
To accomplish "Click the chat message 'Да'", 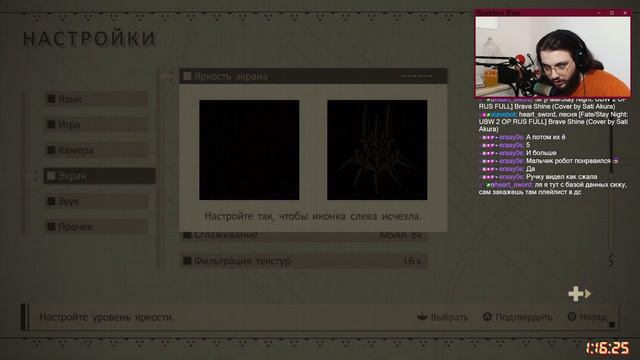I will tap(530, 169).
